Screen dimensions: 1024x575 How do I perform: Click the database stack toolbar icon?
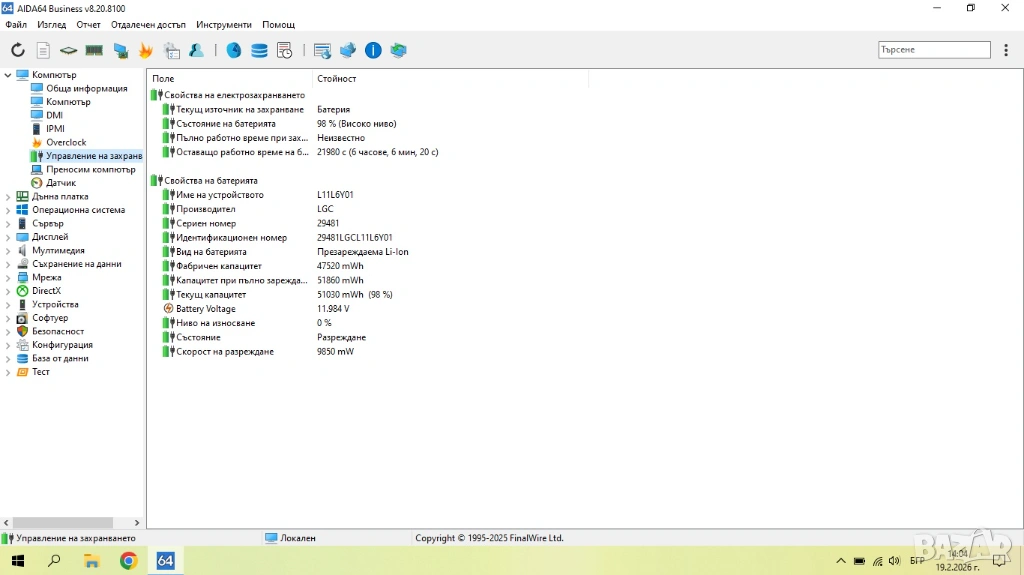point(259,50)
